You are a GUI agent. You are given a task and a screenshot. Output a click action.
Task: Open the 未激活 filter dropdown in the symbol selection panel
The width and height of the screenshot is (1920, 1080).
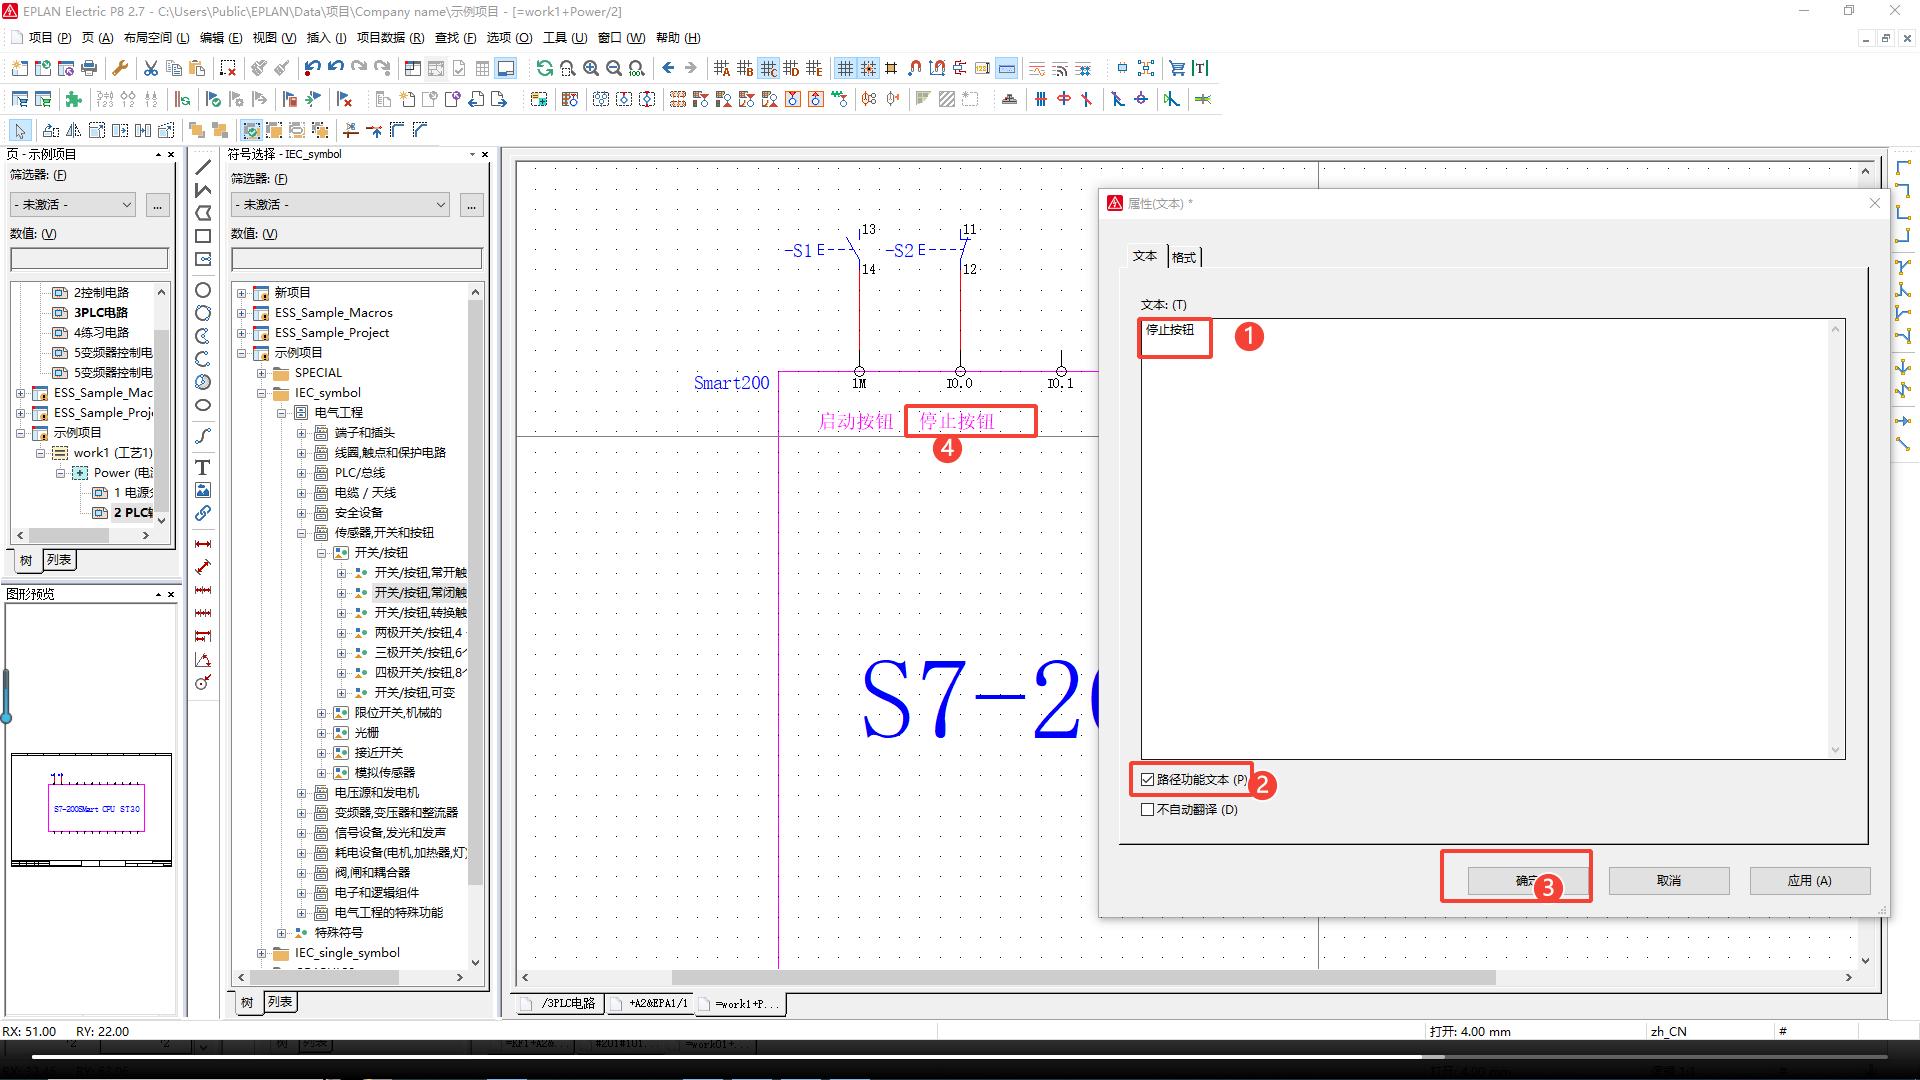point(340,205)
